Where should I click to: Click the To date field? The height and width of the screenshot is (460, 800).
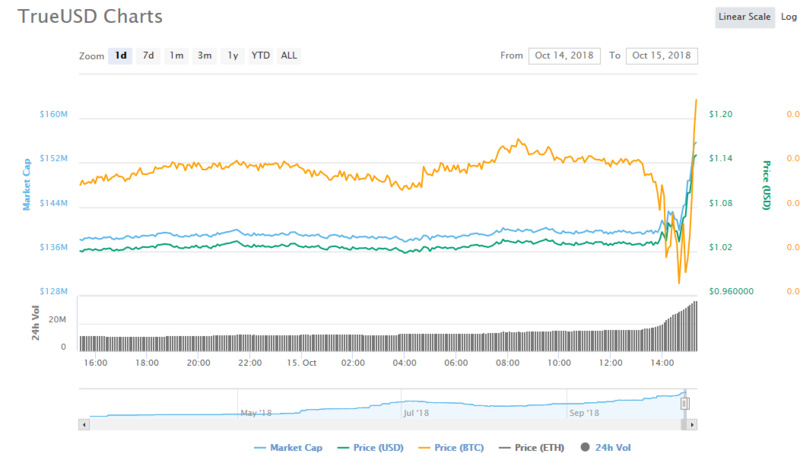coord(662,56)
